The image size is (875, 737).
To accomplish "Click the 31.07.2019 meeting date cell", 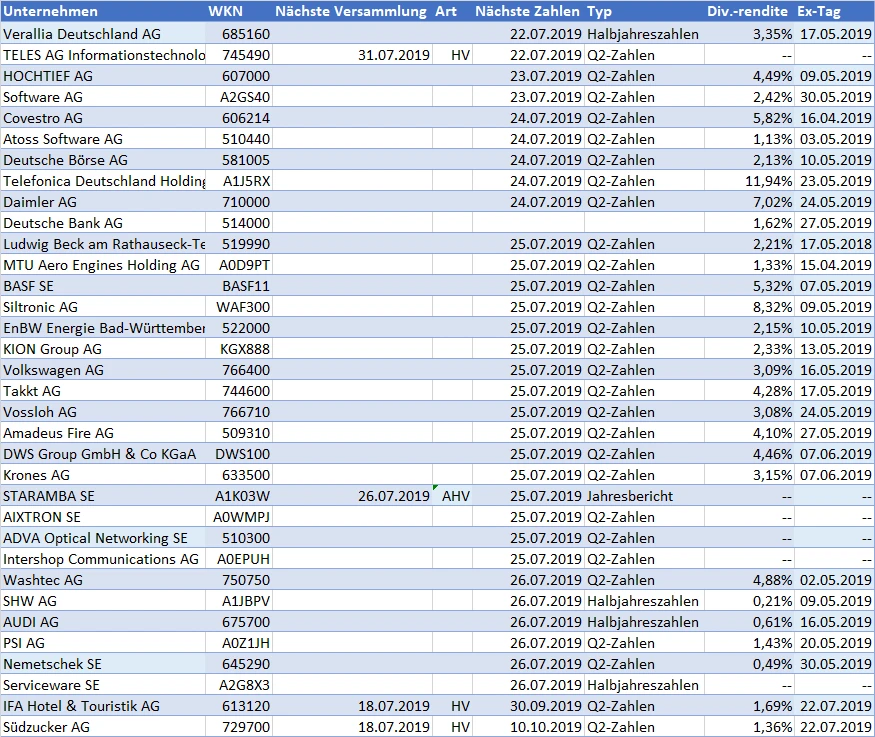I will (394, 55).
